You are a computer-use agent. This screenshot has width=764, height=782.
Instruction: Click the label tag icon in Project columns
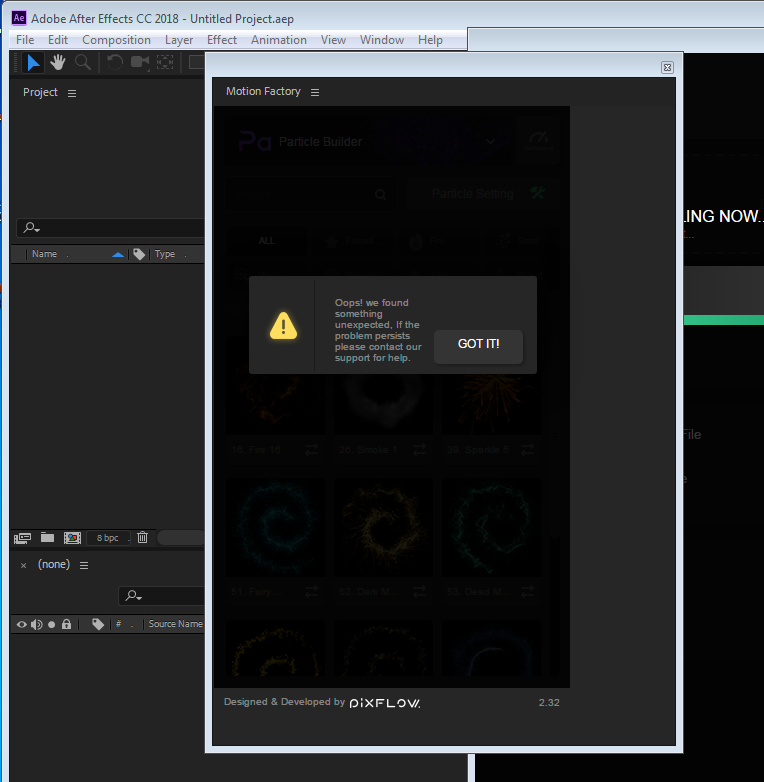tap(139, 254)
